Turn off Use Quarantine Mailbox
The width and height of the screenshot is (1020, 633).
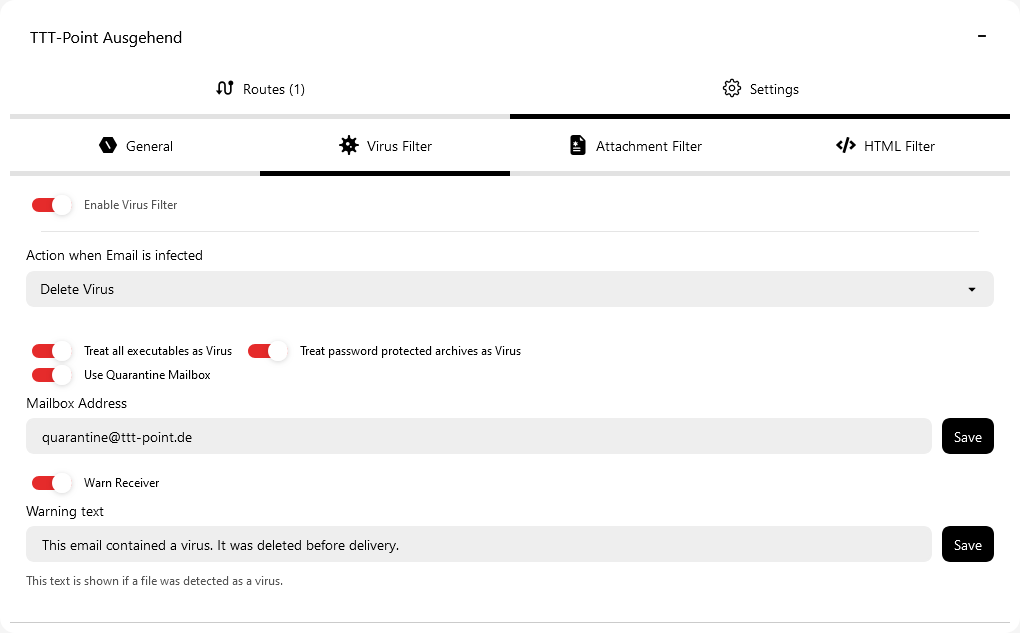tap(52, 375)
